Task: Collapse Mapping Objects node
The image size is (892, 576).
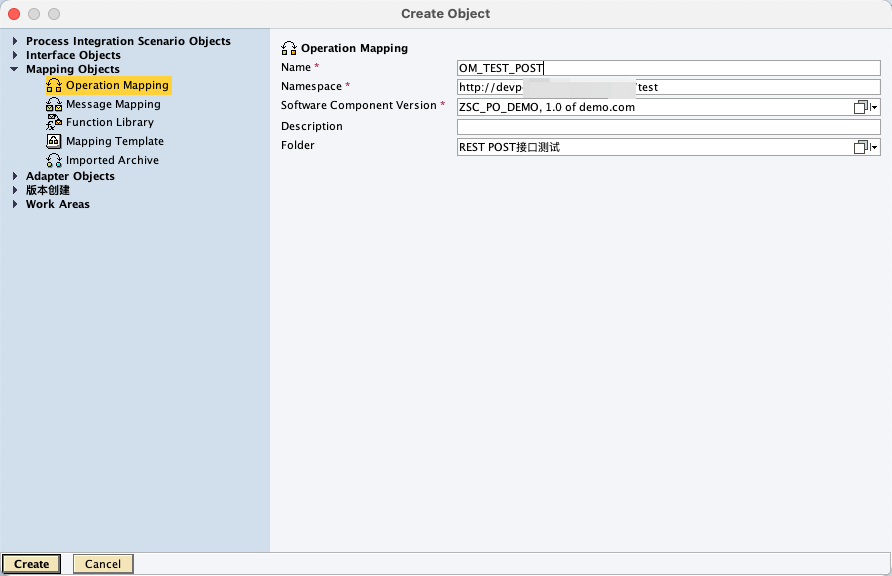Action: click(x=14, y=69)
